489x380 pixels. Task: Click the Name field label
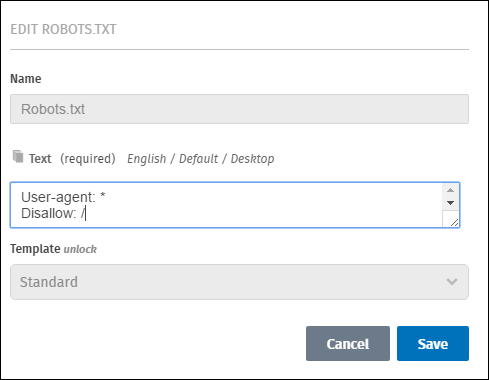(26, 79)
